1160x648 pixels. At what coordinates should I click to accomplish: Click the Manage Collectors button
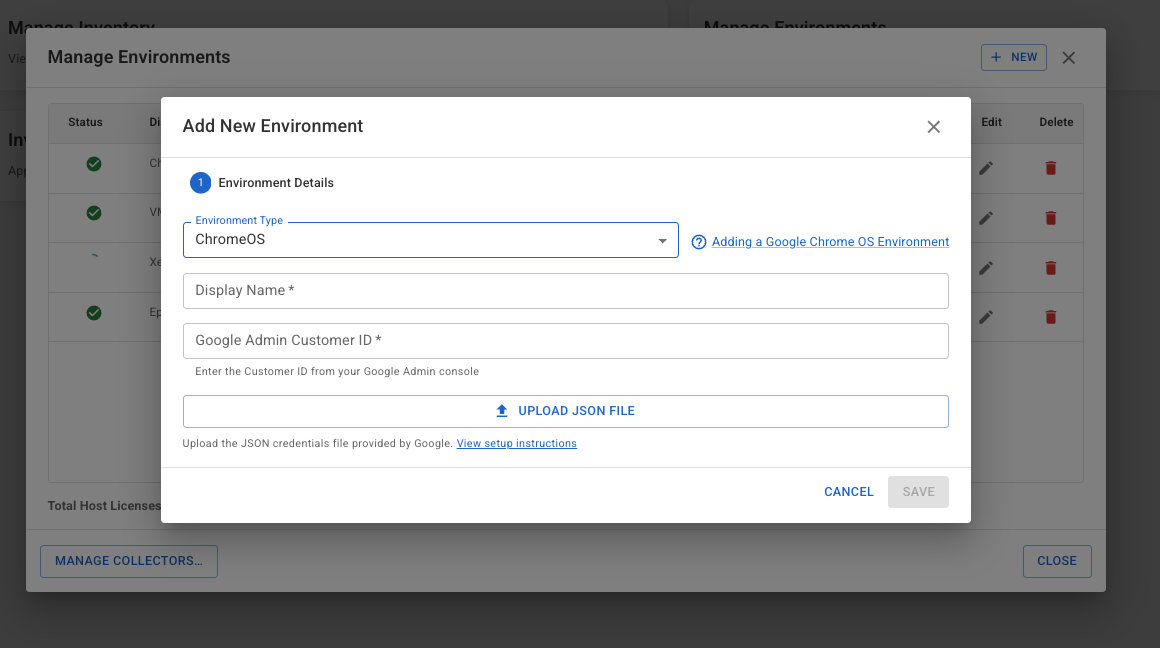click(x=129, y=561)
